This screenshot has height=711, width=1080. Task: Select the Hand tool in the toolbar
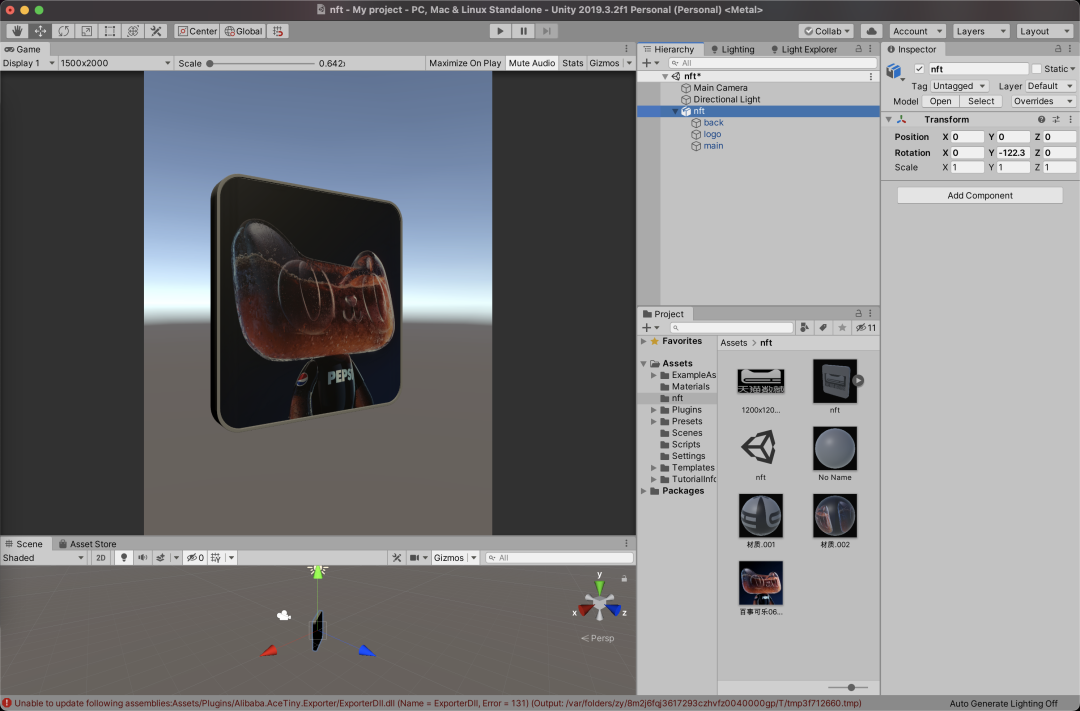(x=17, y=31)
